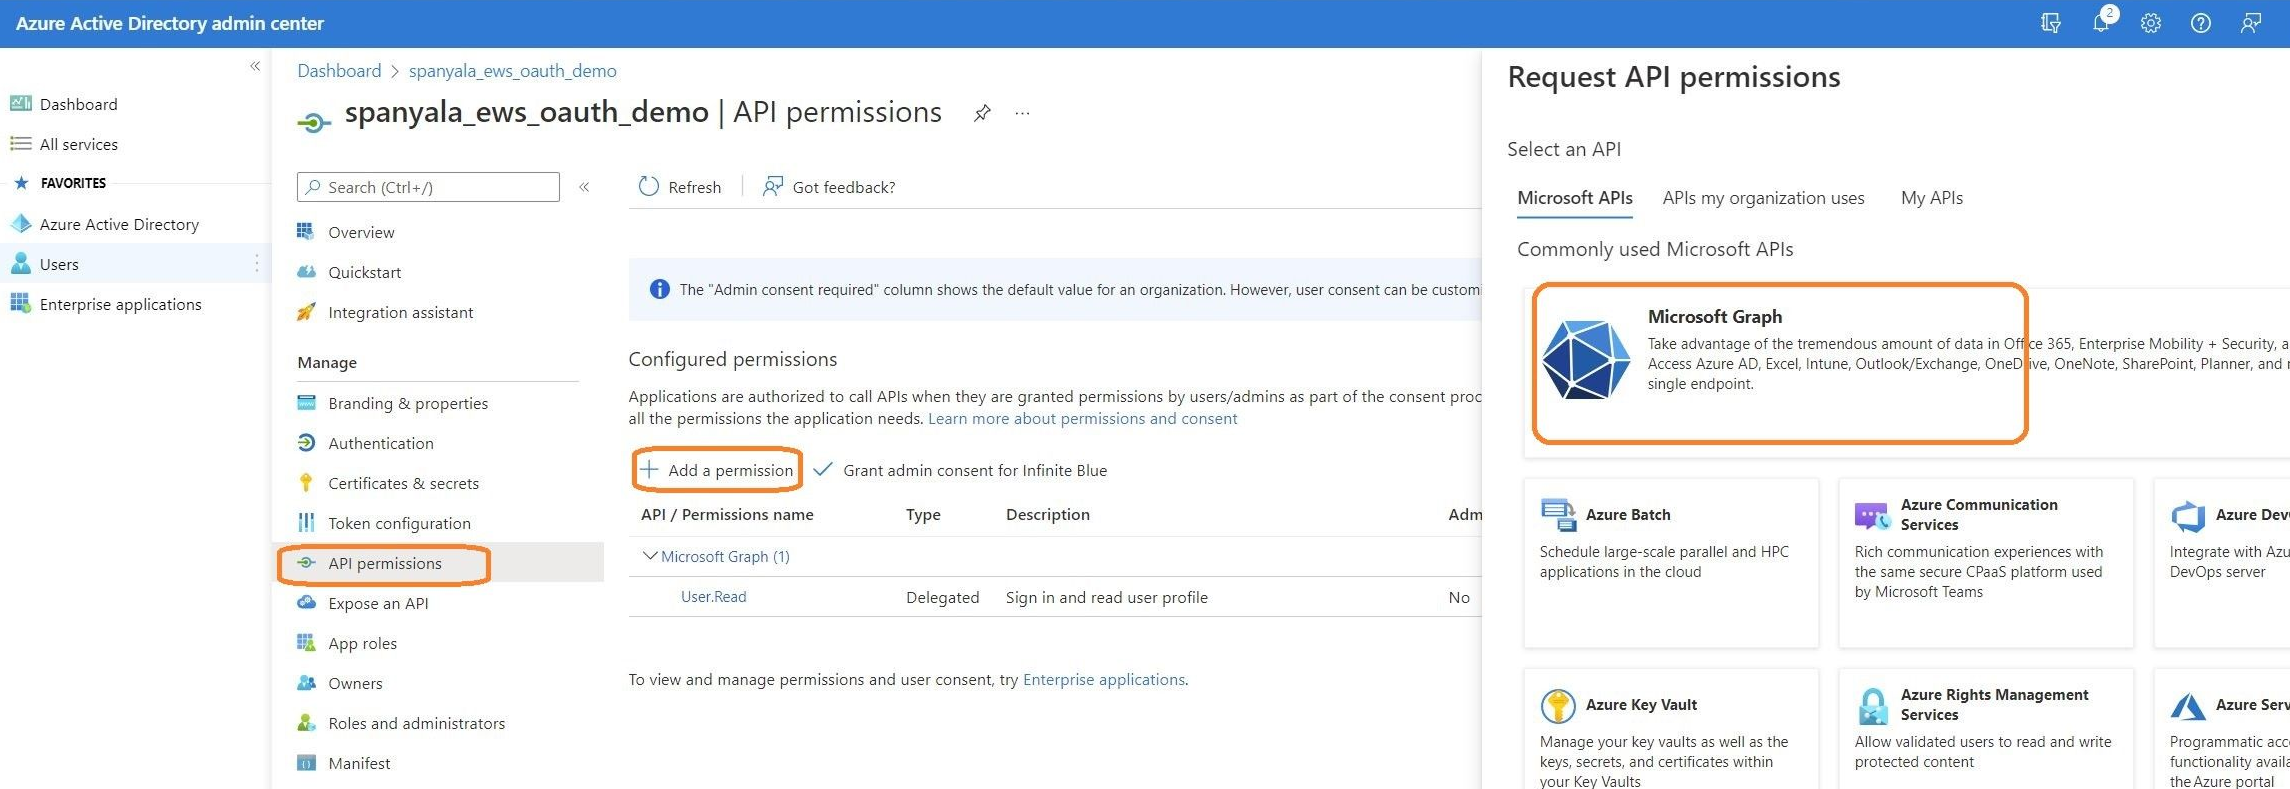2290x789 pixels.
Task: Open Learn more about permissions and consent
Action: [x=1082, y=419]
